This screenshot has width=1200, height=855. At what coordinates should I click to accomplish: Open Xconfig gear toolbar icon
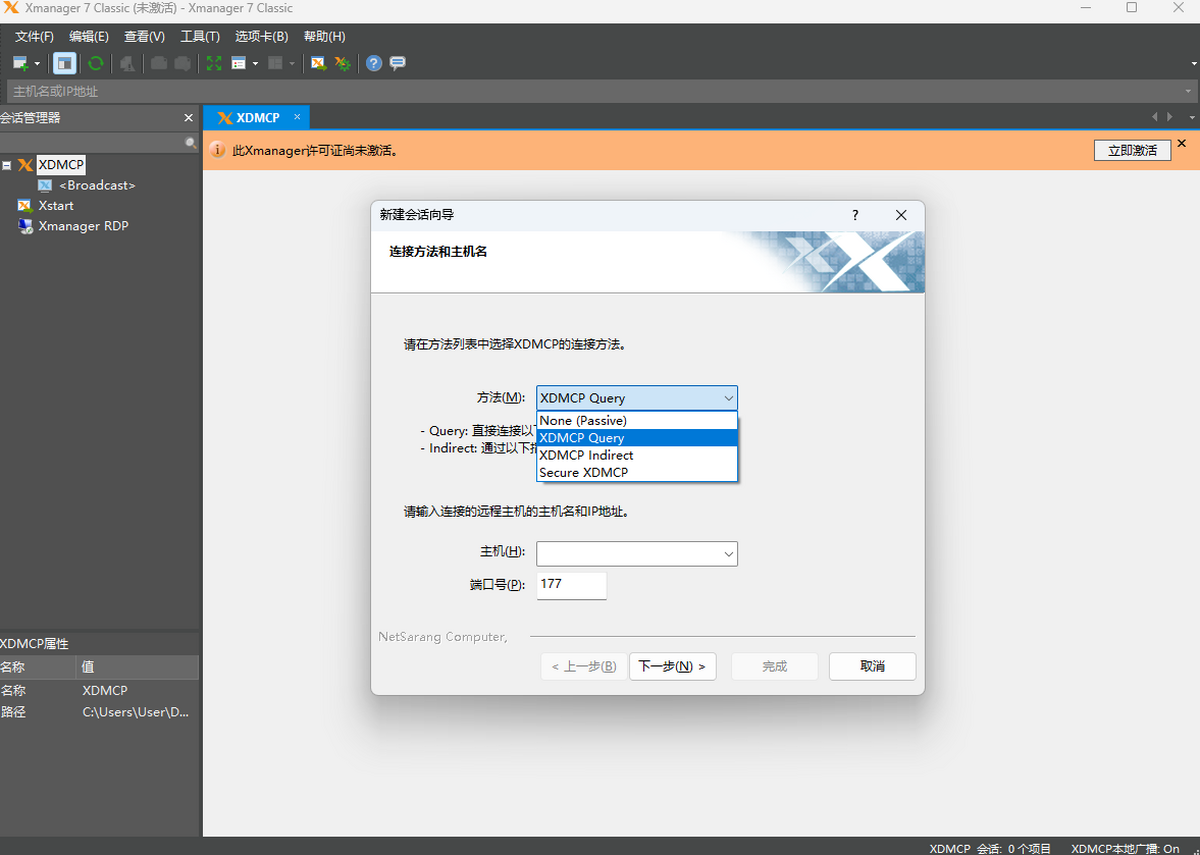tap(342, 63)
